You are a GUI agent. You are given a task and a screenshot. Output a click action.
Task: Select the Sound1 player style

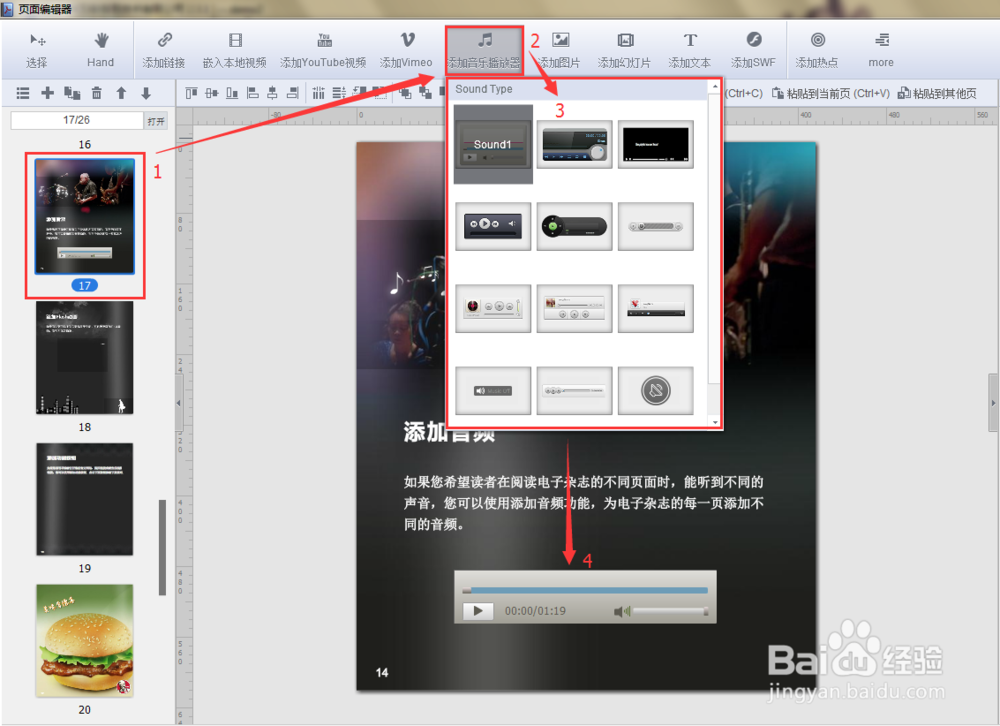point(493,145)
